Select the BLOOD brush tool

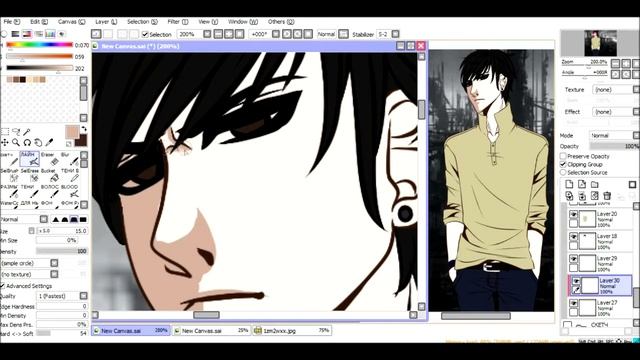[69, 191]
